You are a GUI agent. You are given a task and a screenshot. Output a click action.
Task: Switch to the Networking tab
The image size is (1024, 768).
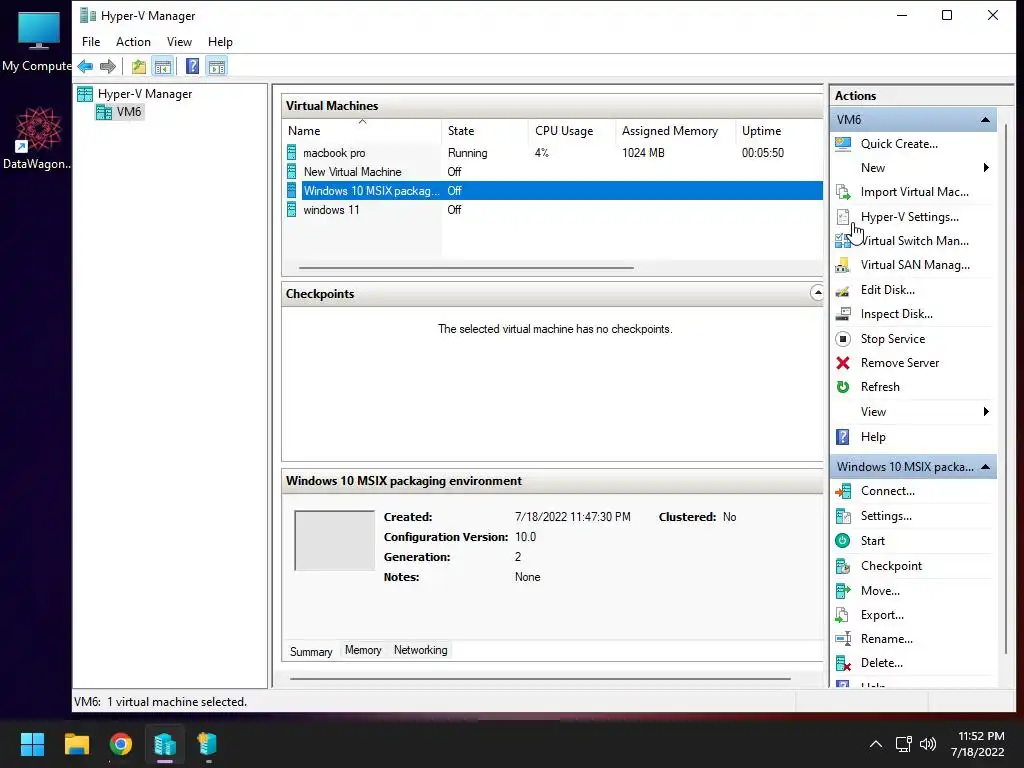click(421, 650)
